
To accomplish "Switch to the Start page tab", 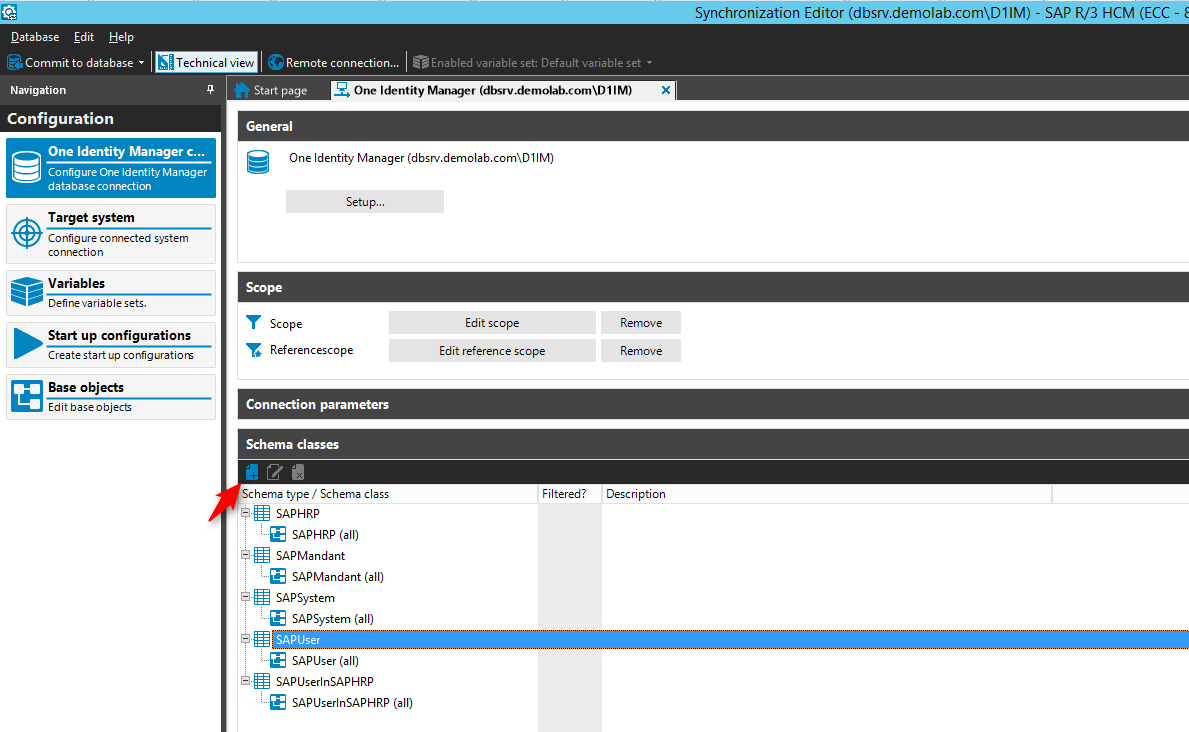I will pyautogui.click(x=271, y=90).
